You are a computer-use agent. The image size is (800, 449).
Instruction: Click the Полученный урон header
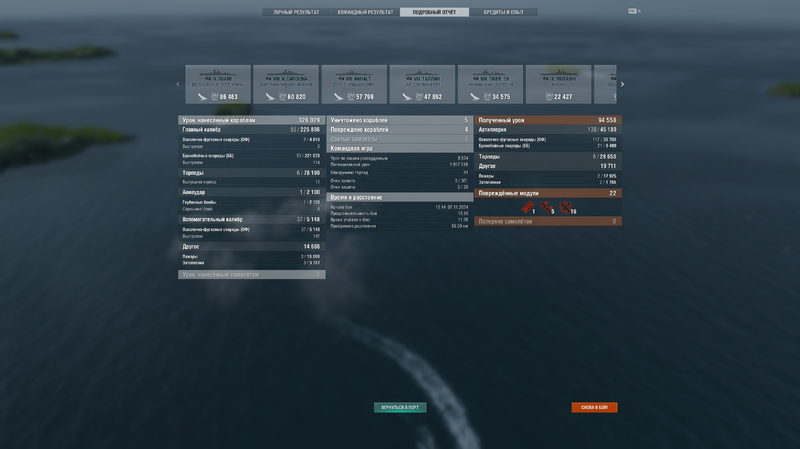coord(548,120)
